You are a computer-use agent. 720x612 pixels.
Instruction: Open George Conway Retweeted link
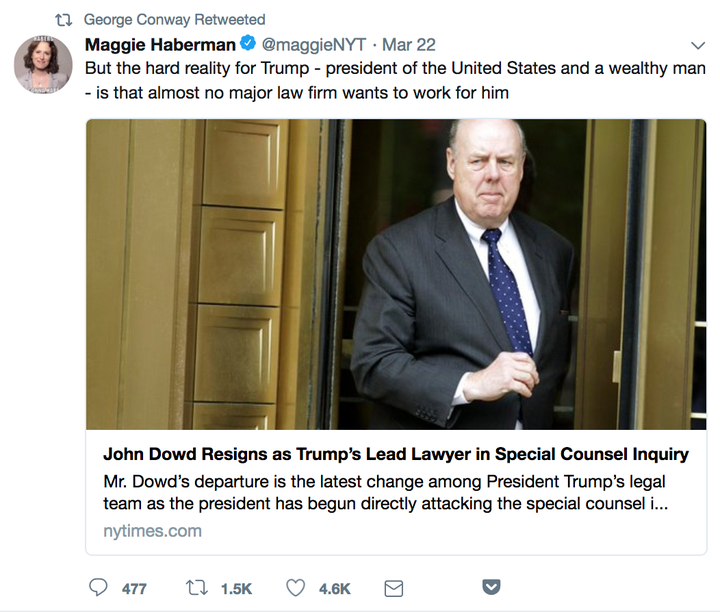tap(174, 20)
